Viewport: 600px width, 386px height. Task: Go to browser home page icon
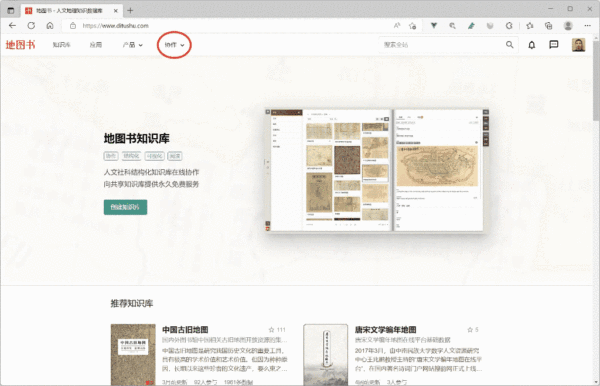[50, 26]
